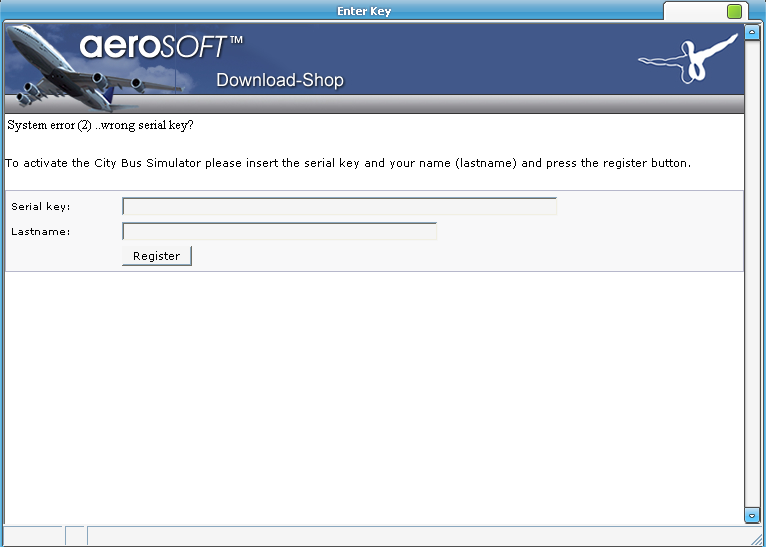Click the green window button in title bar
Screen dimensions: 766x547
point(734,11)
